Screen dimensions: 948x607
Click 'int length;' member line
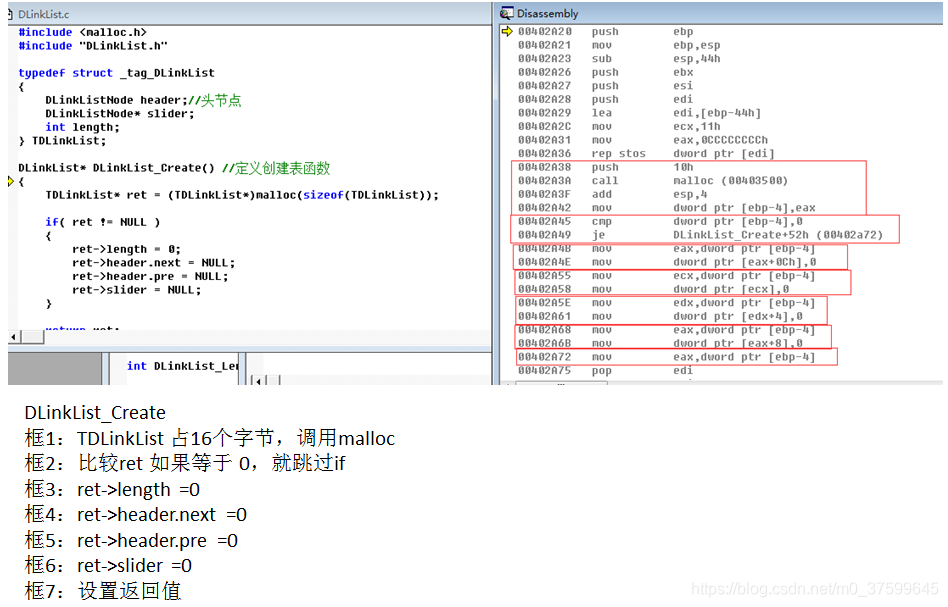(x=82, y=127)
